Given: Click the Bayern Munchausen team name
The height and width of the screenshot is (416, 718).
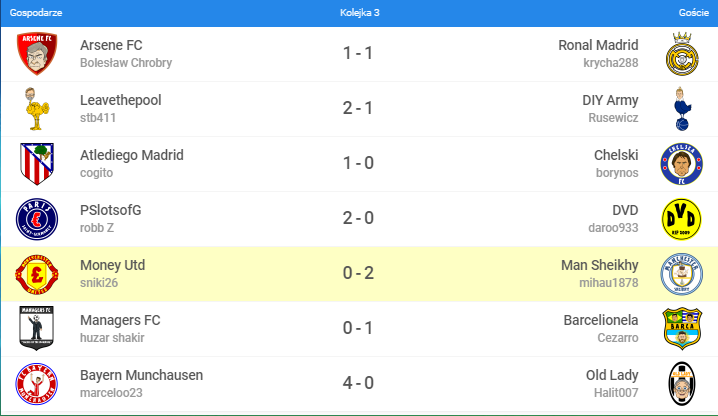Looking at the screenshot, I should click(141, 375).
